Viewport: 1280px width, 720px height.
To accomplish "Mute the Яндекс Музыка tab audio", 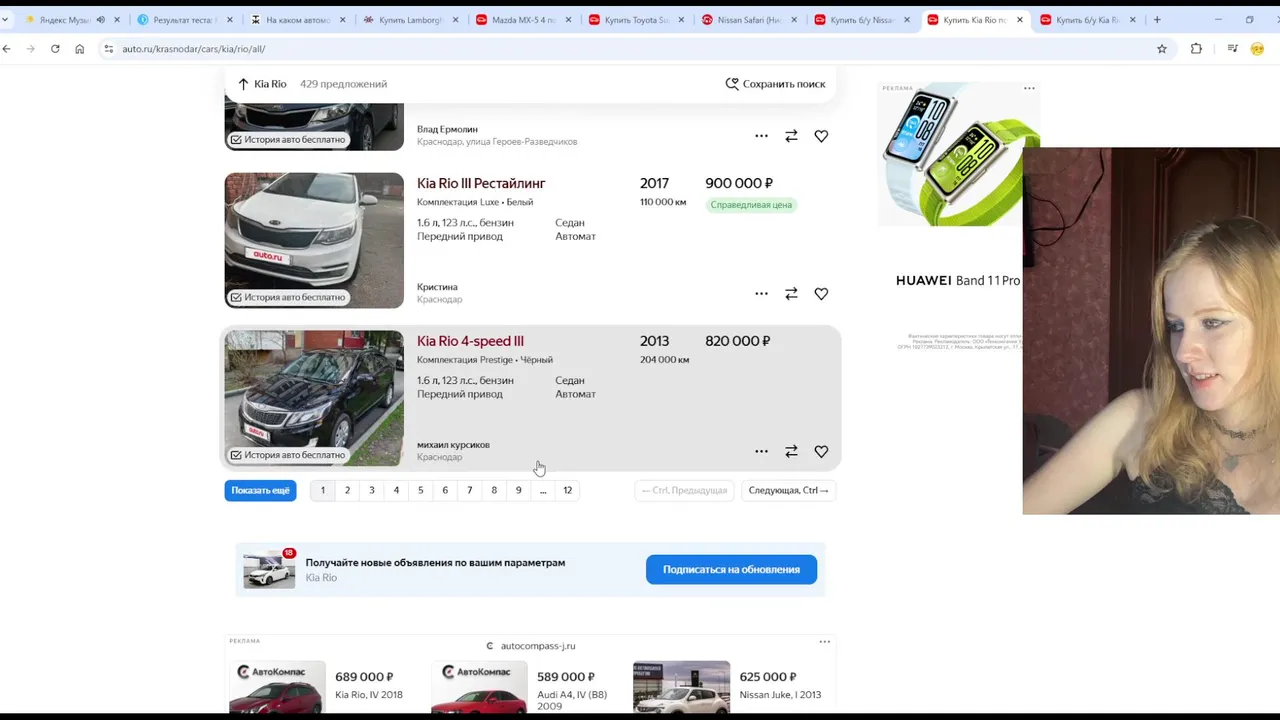I will click(x=100, y=20).
